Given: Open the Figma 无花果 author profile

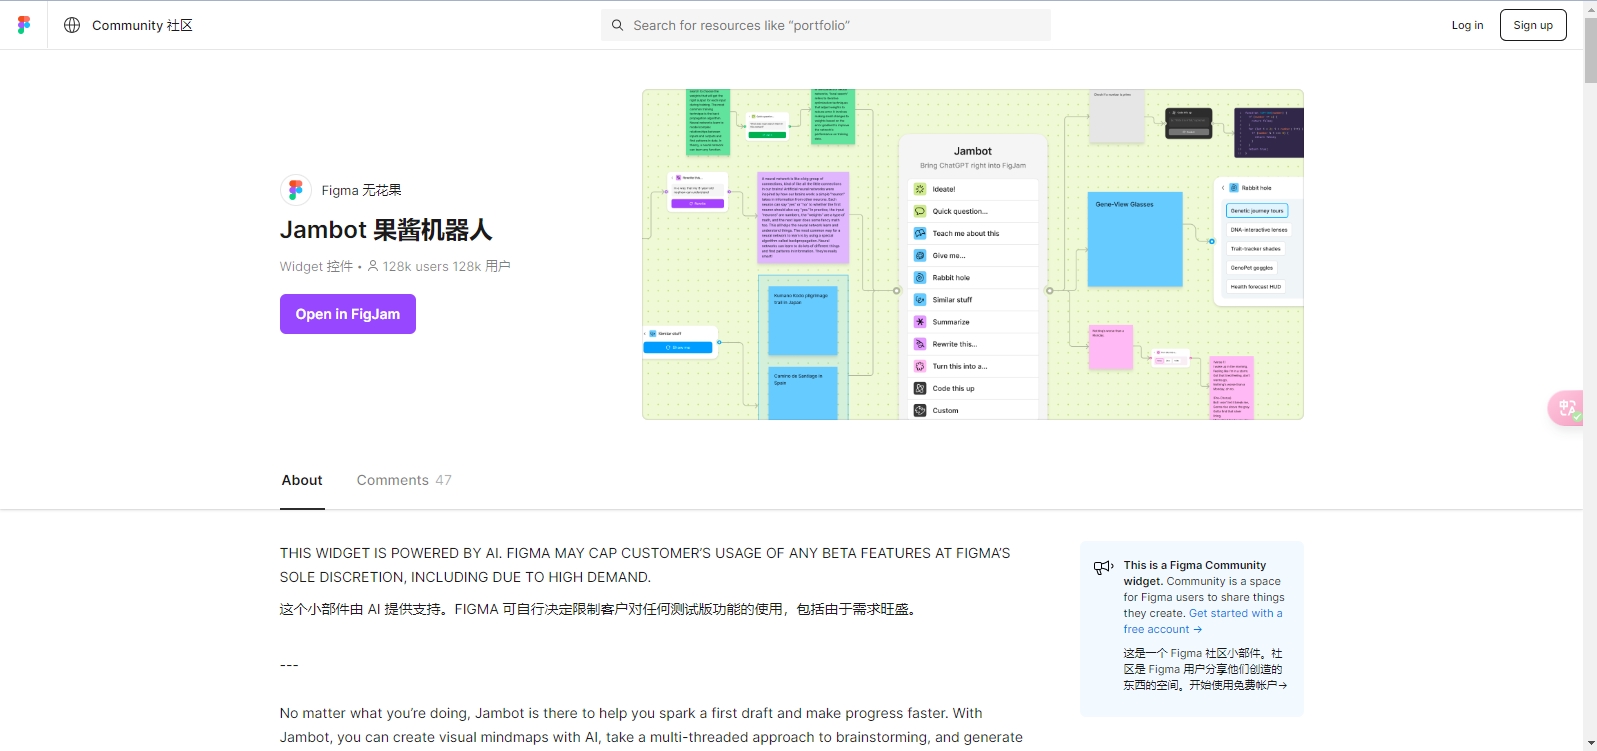Looking at the screenshot, I should click(x=361, y=190).
